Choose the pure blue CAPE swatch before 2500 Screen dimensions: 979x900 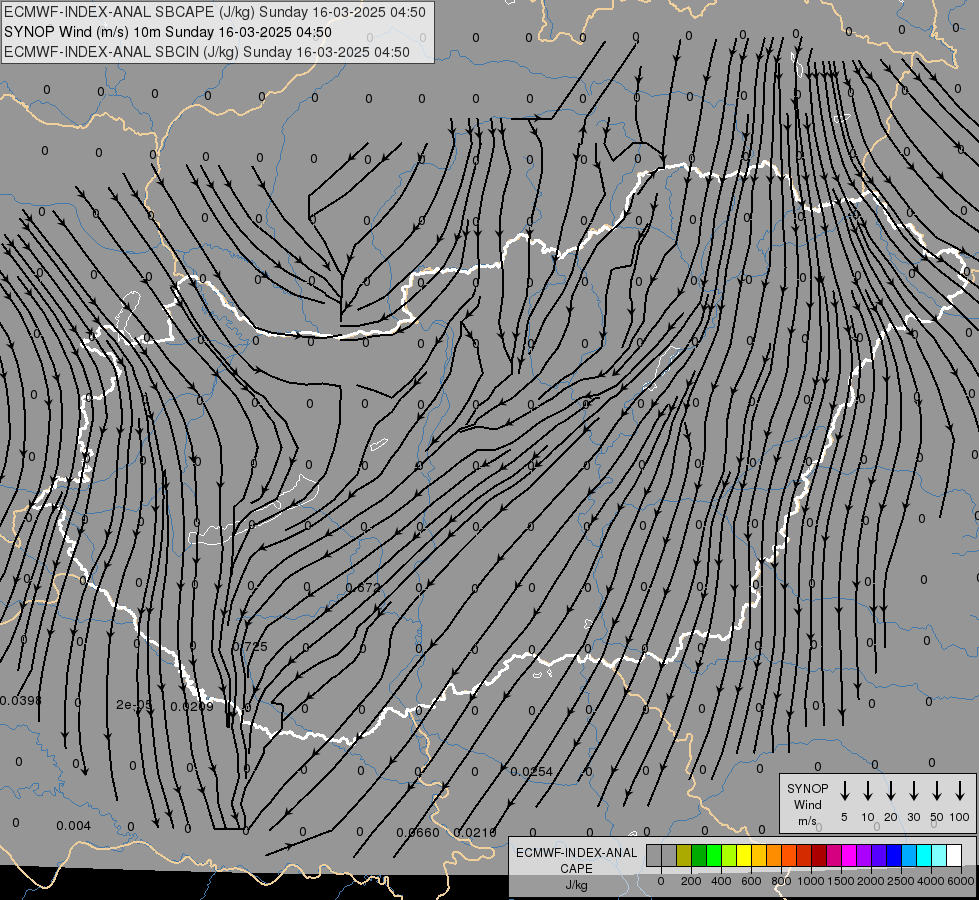pos(895,855)
